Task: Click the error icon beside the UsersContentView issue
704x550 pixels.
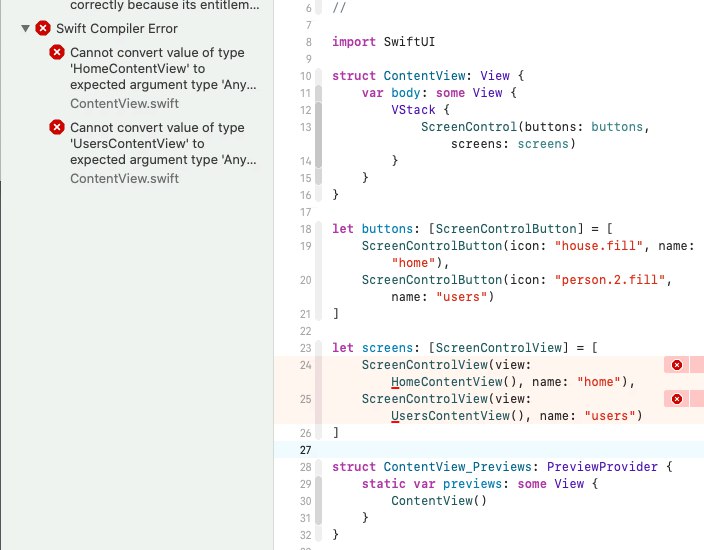Action: [x=57, y=128]
